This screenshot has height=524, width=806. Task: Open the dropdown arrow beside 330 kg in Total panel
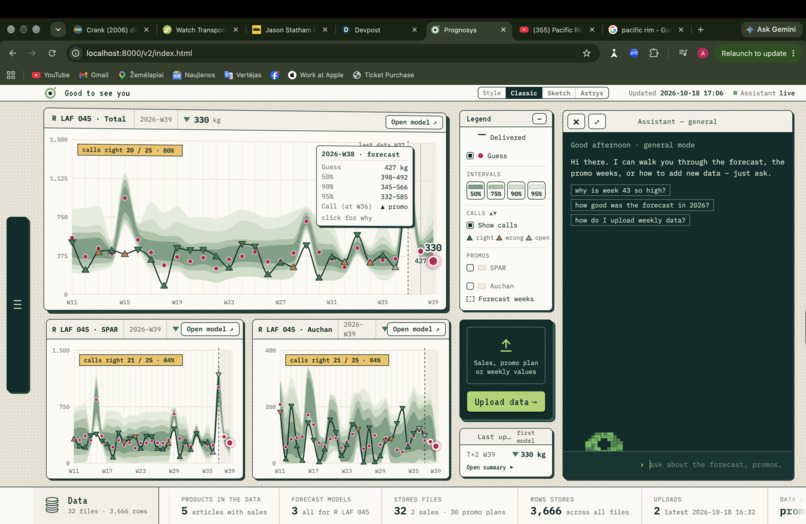(x=187, y=119)
